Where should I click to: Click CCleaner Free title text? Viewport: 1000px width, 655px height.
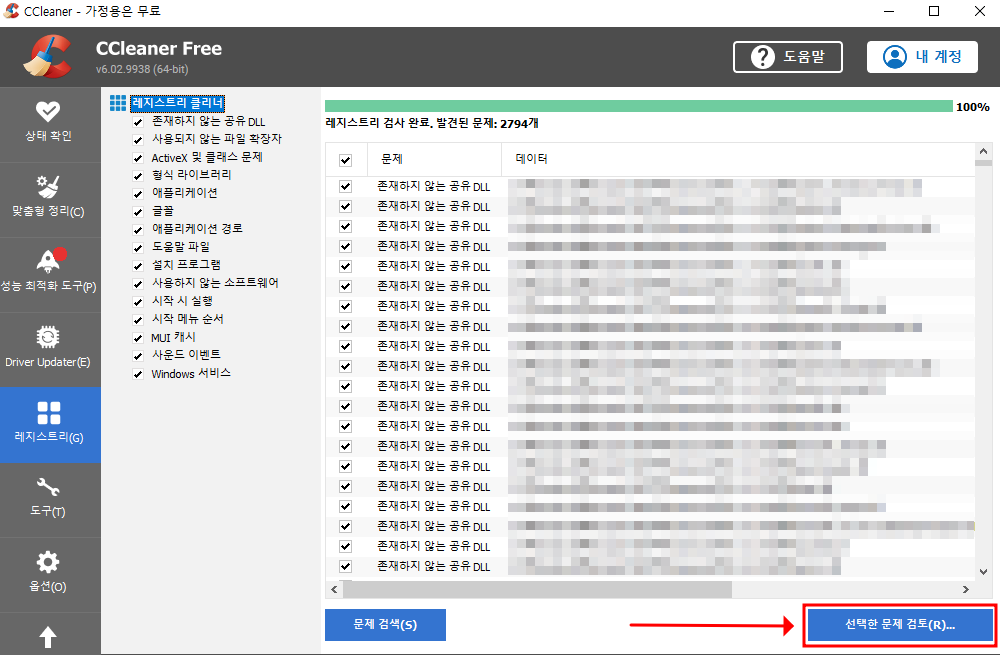click(x=159, y=48)
